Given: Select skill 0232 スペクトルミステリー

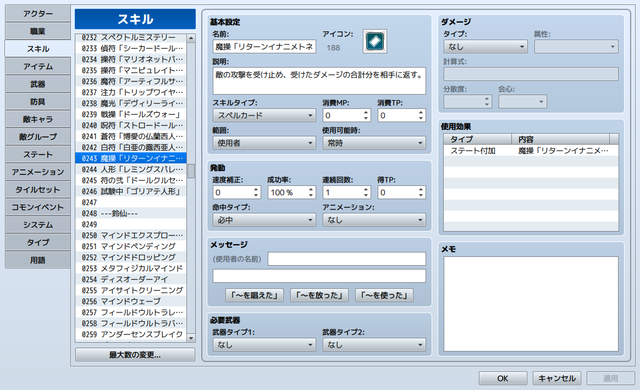Looking at the screenshot, I should pyautogui.click(x=131, y=38).
